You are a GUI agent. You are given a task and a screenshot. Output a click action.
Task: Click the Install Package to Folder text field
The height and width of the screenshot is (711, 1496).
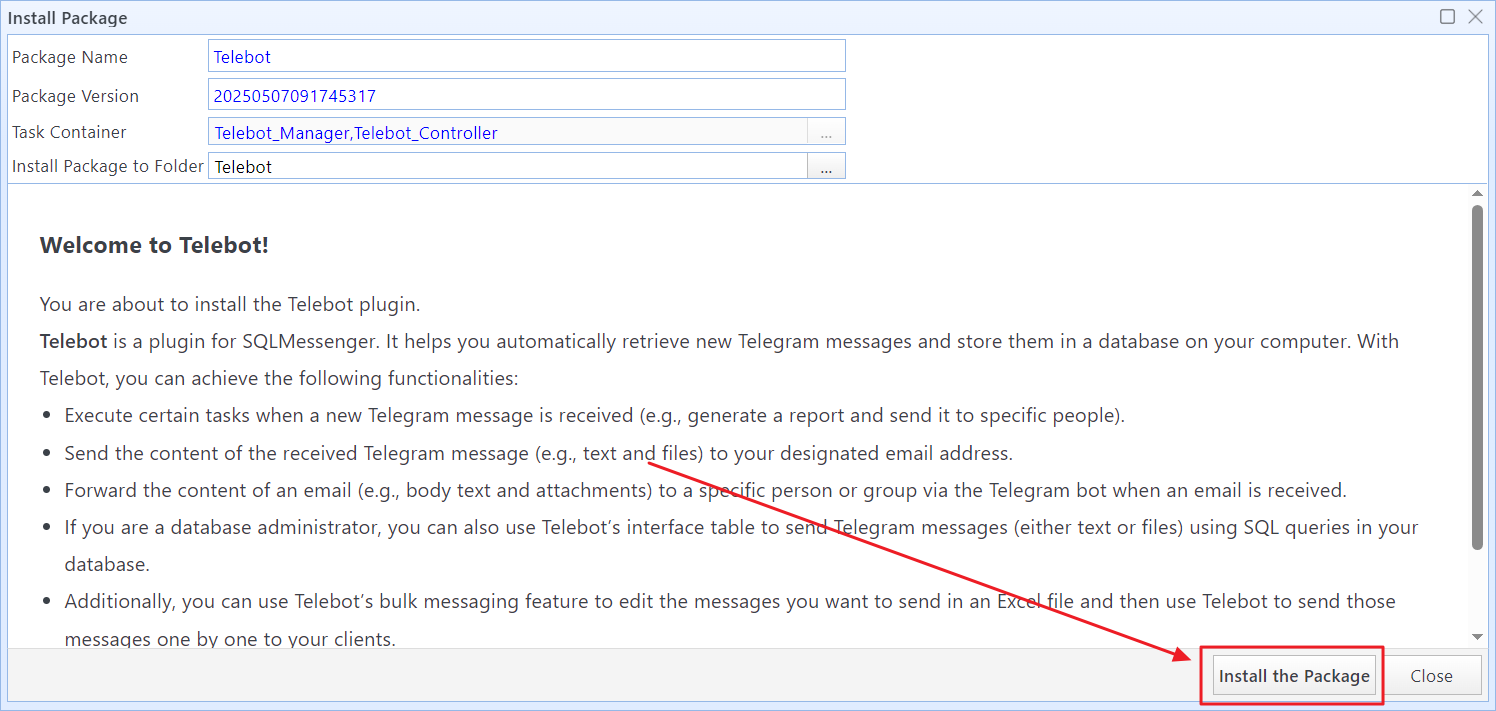[x=508, y=167]
